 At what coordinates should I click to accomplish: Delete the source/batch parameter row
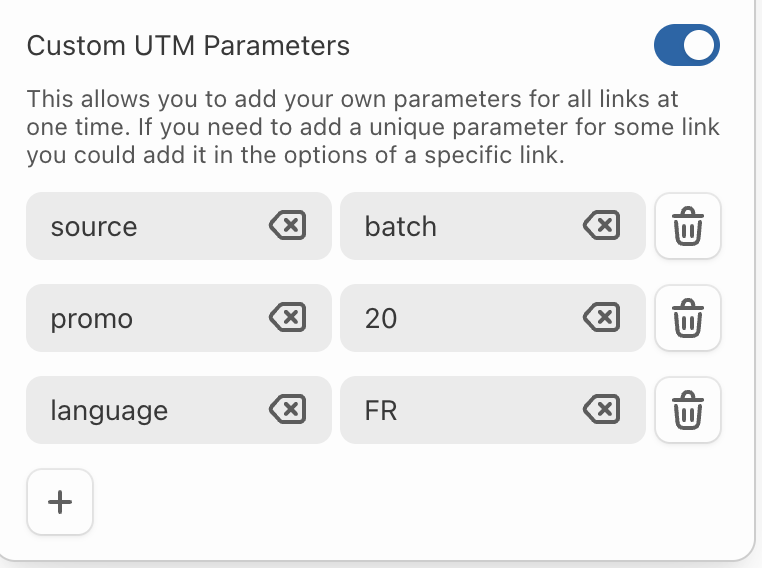click(x=687, y=226)
